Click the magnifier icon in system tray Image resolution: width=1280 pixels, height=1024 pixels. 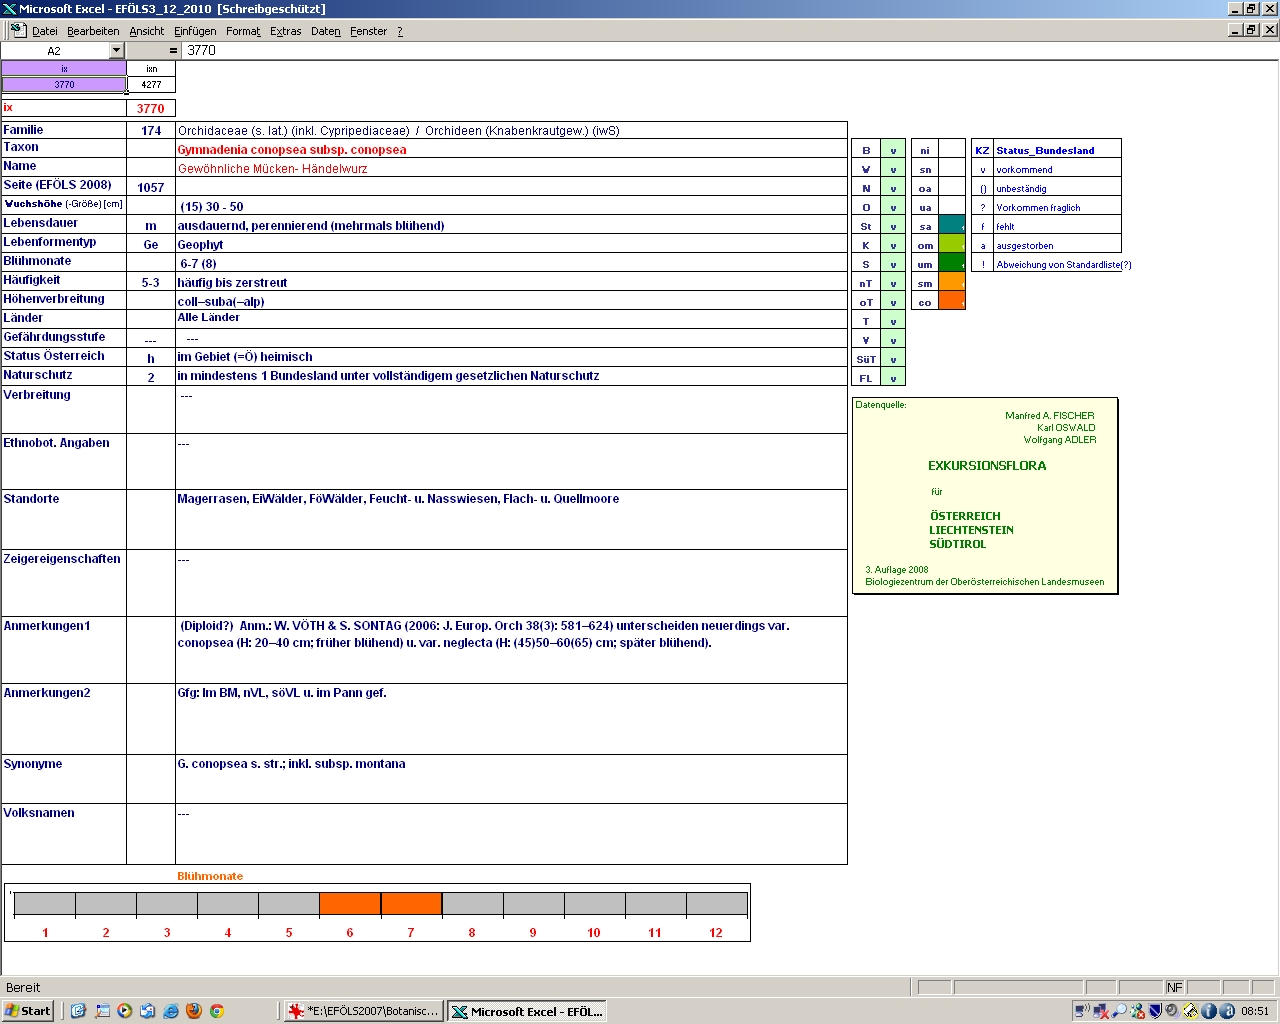(x=1119, y=1011)
